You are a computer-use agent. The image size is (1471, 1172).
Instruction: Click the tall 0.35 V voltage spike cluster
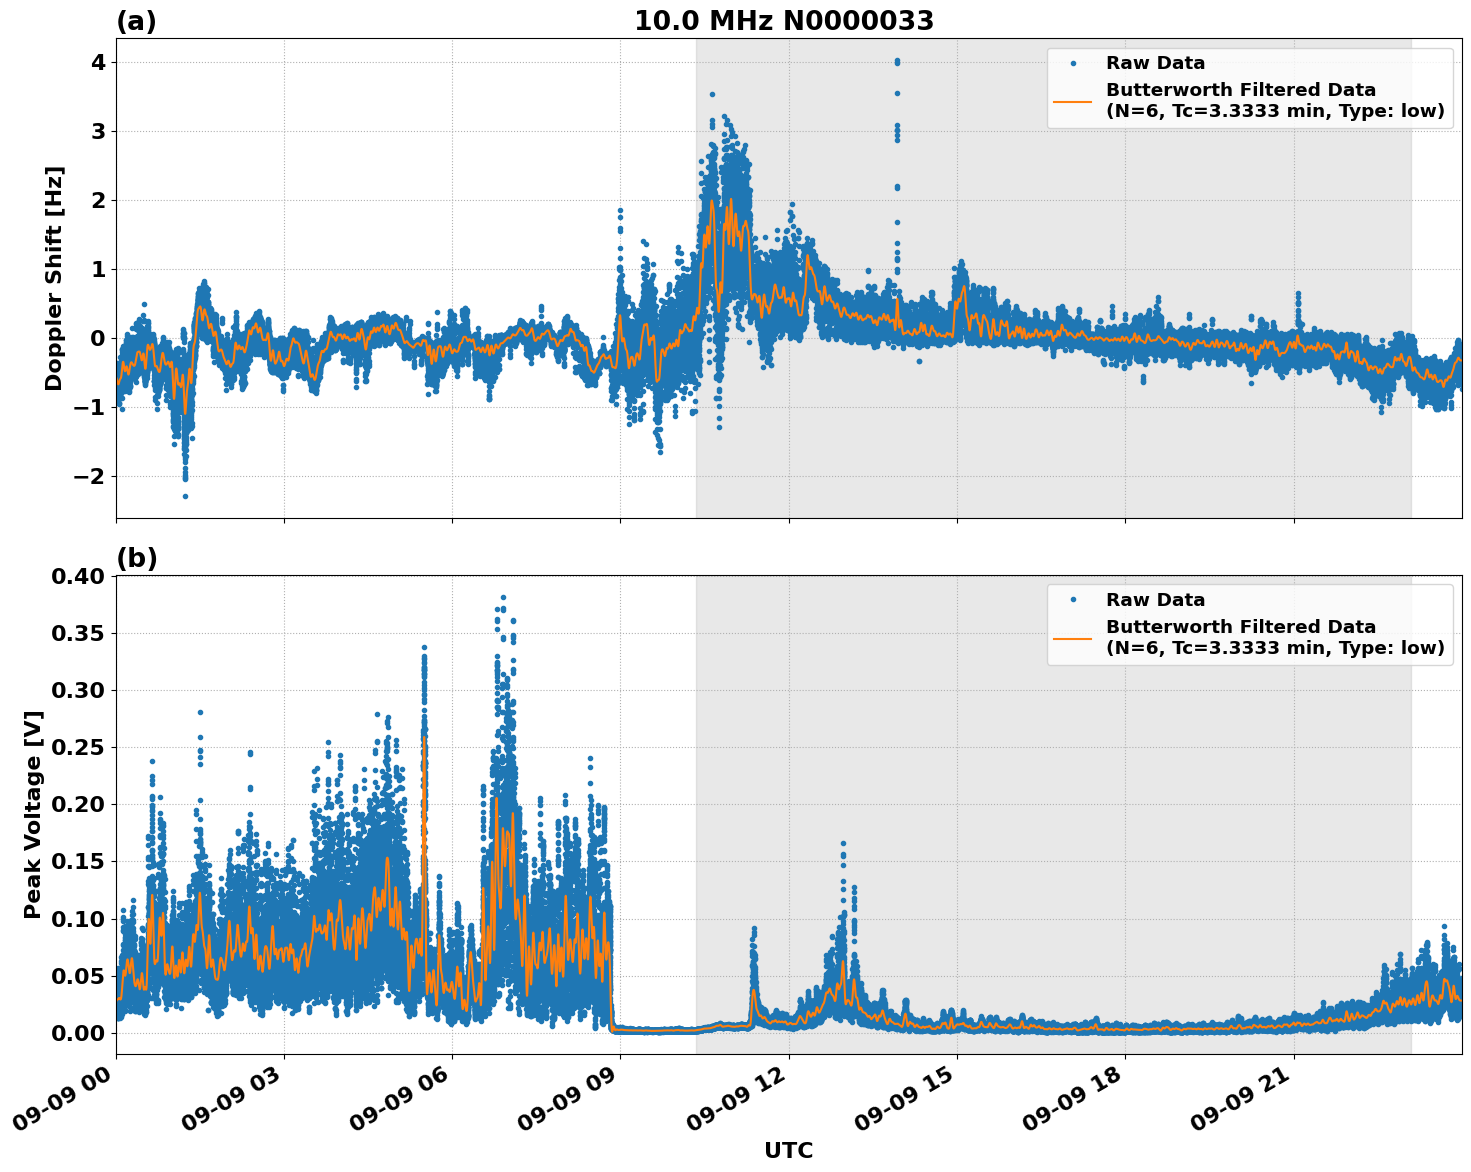point(502,598)
